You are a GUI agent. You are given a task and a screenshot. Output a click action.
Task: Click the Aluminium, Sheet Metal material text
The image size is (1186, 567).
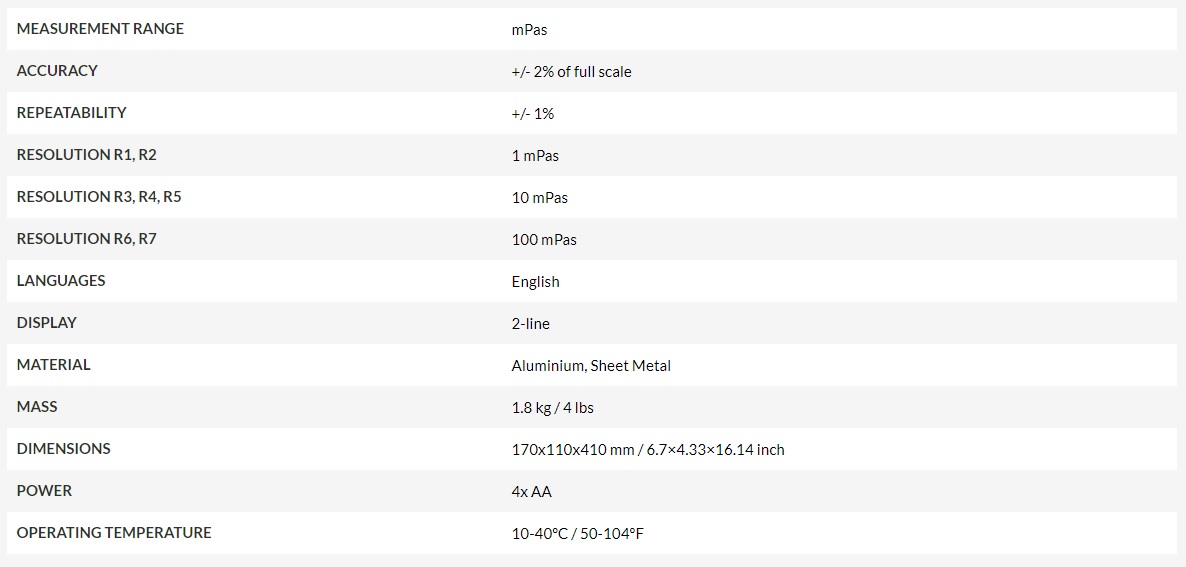tap(591, 366)
